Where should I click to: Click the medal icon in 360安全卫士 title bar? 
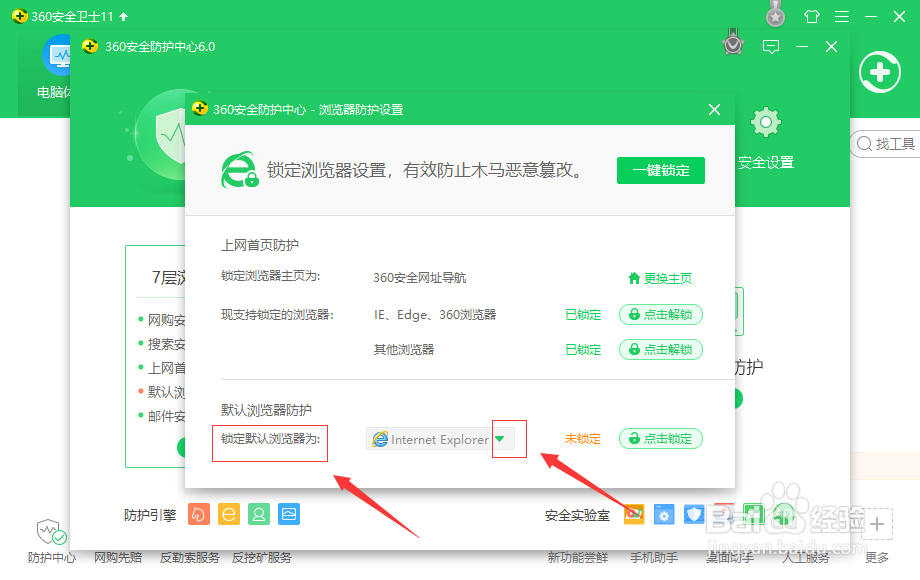[x=776, y=14]
